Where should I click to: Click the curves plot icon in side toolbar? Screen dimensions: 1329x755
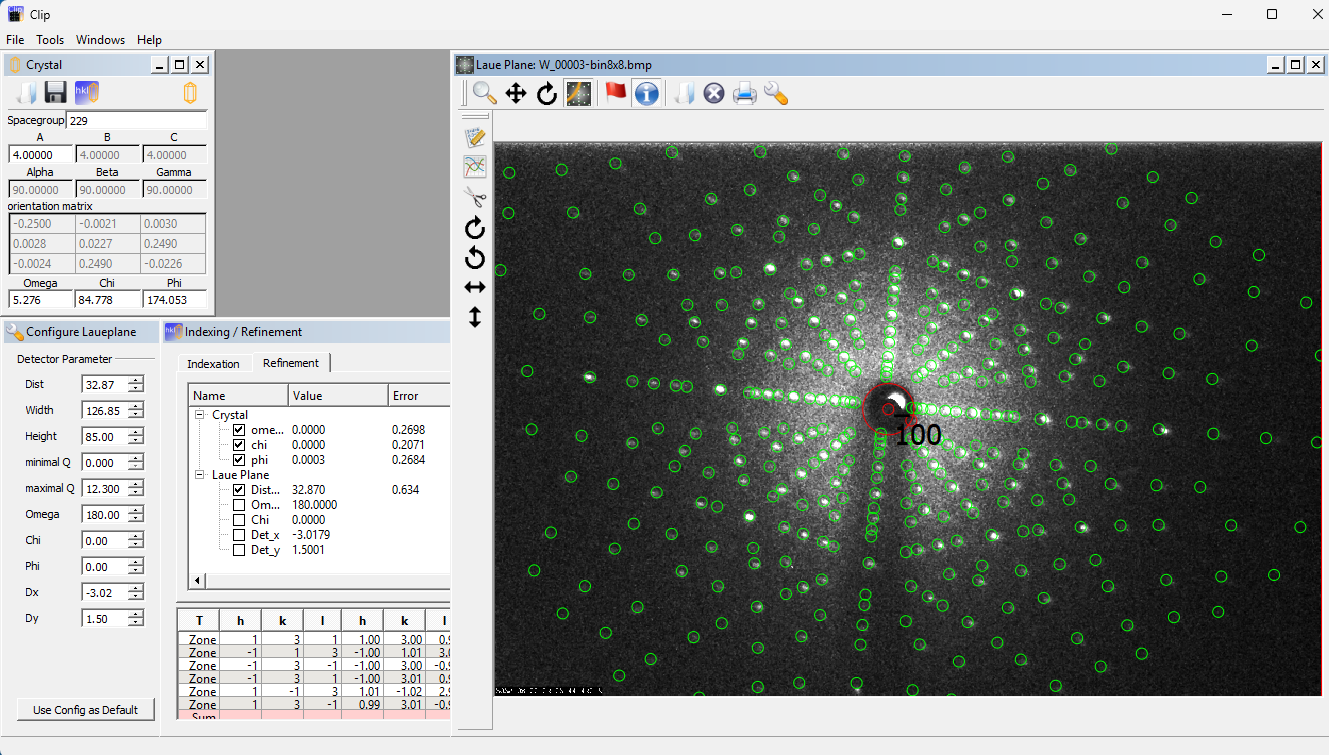click(x=475, y=167)
